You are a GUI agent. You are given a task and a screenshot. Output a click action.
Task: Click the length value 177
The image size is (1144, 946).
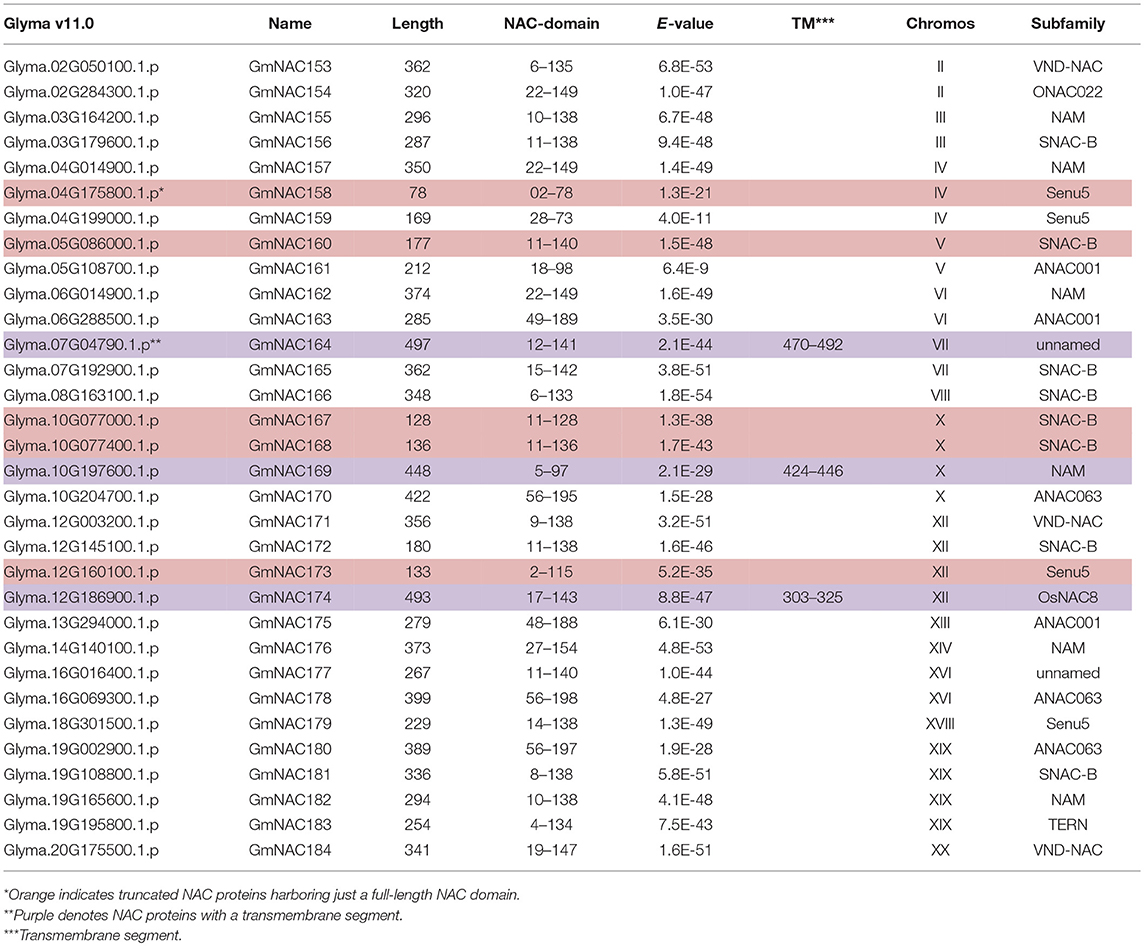click(417, 244)
